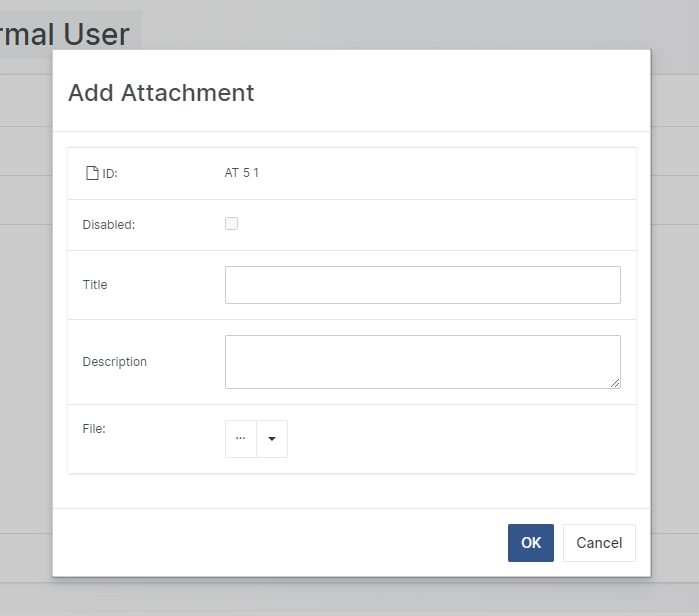This screenshot has height=616, width=699.
Task: Select the AT 5 1 ID value
Action: pos(242,173)
